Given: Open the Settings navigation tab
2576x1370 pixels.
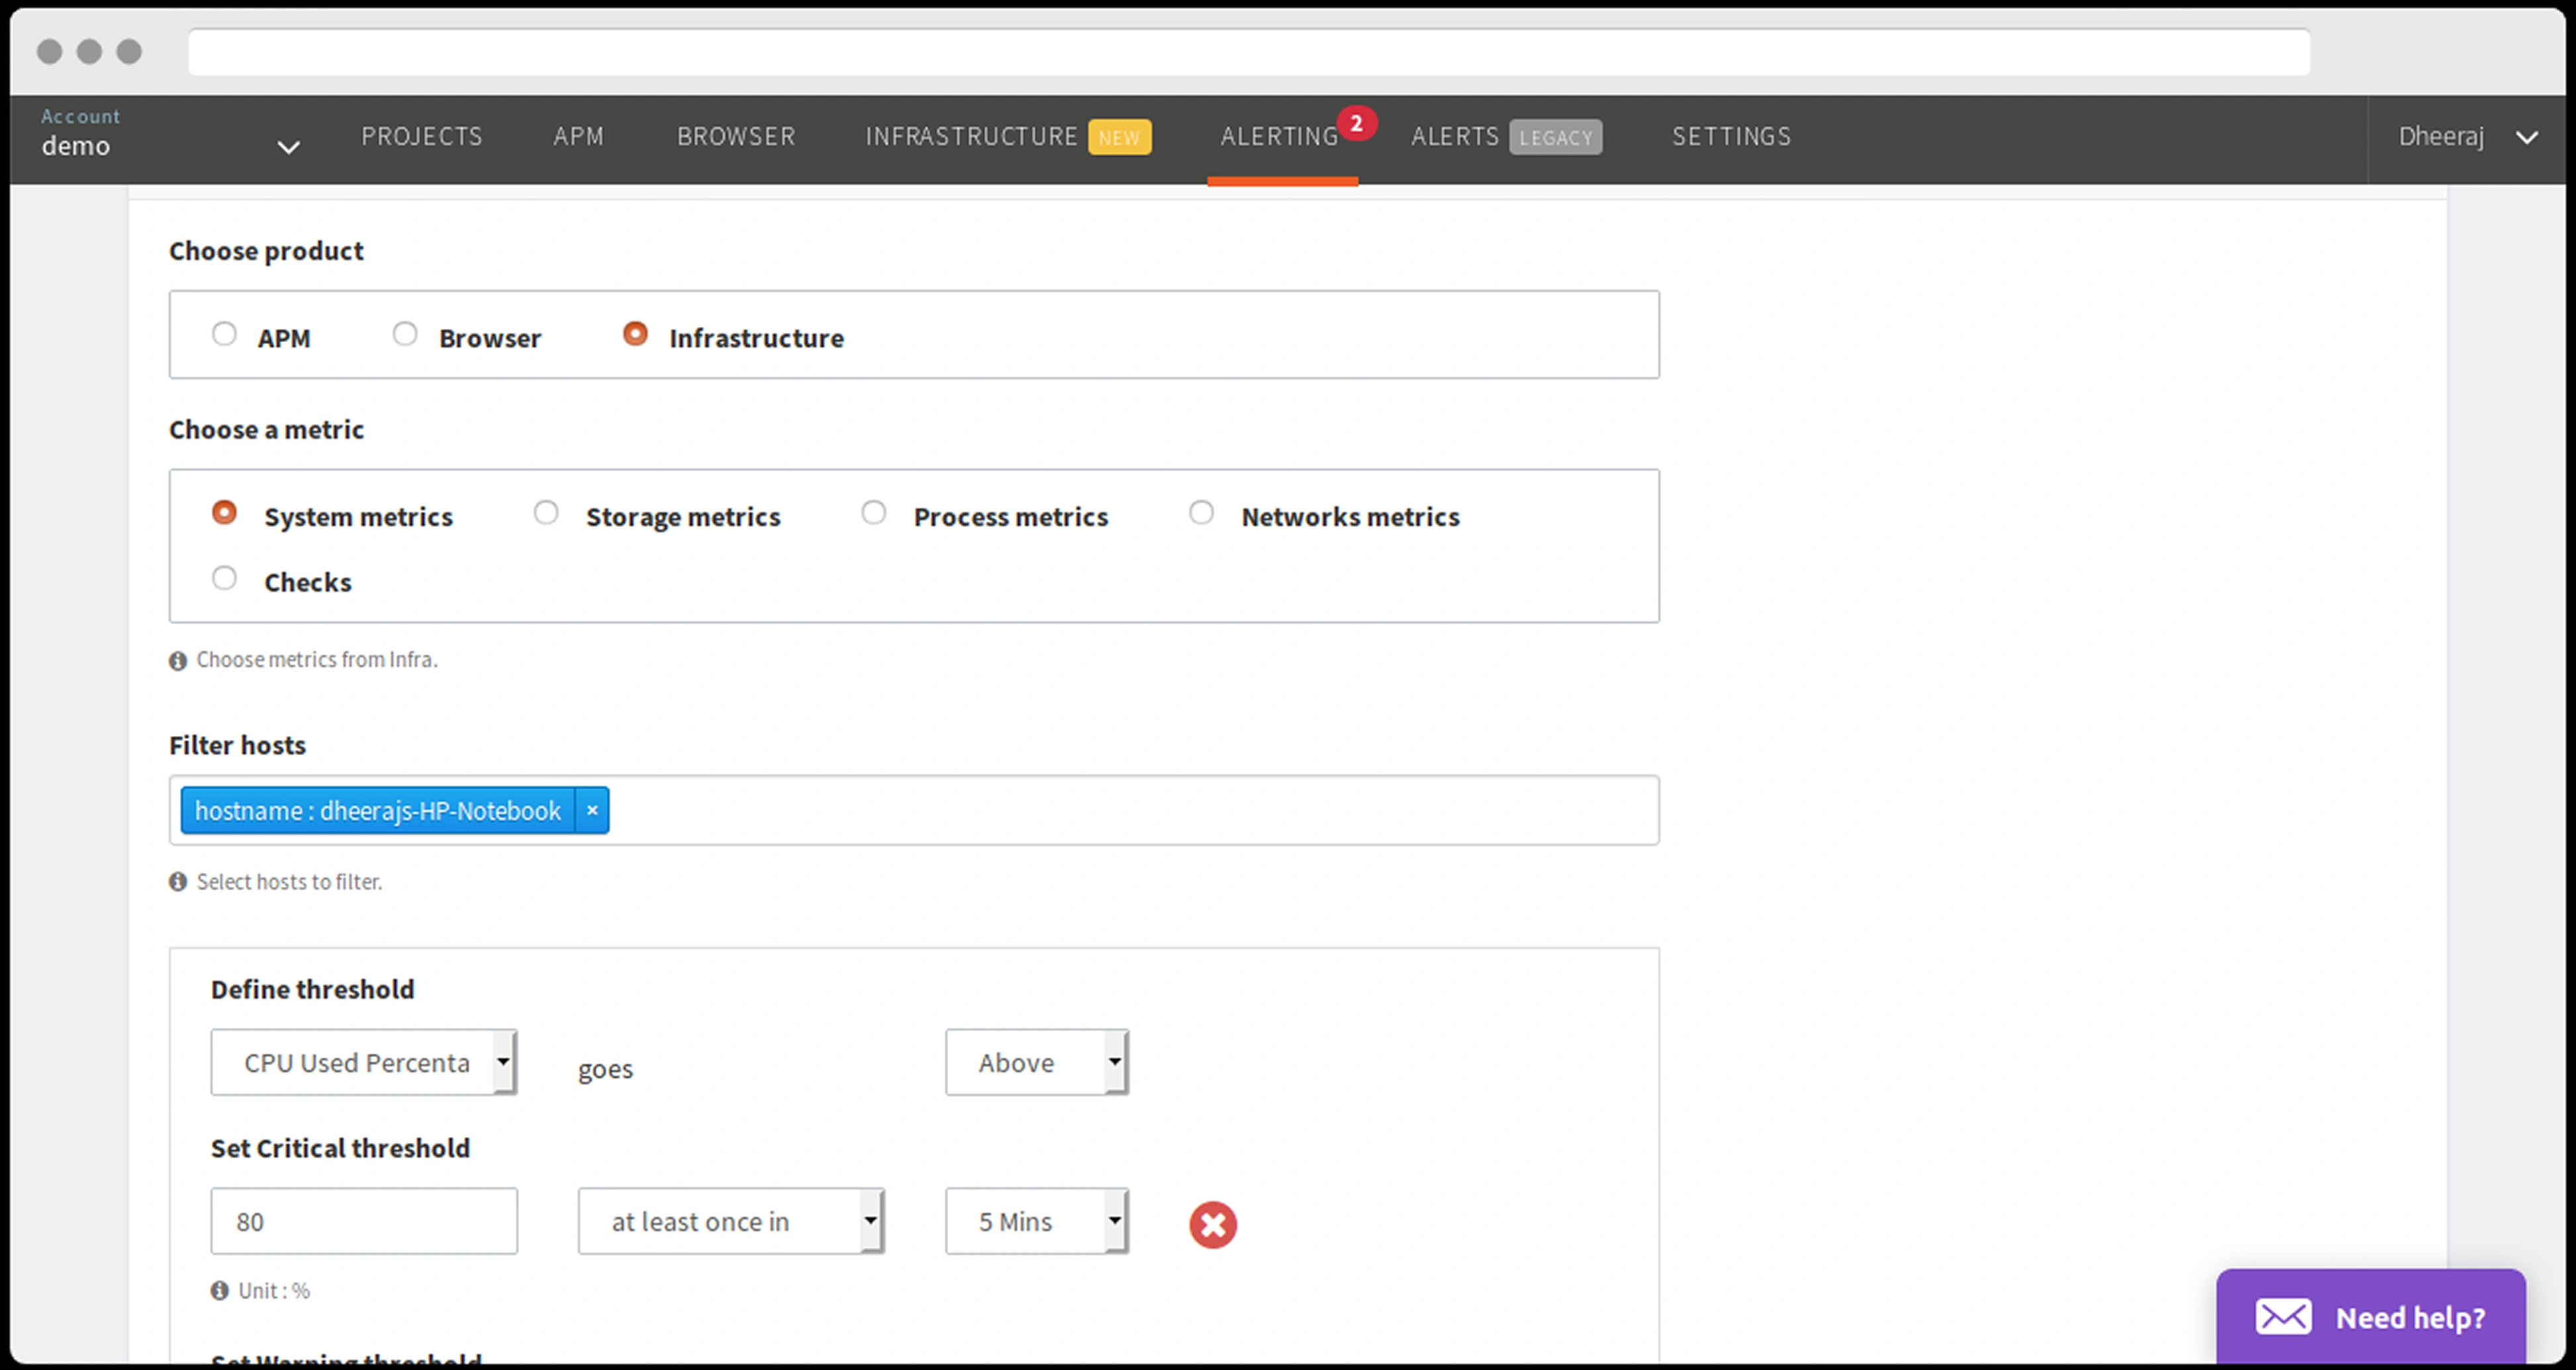Looking at the screenshot, I should pos(1731,136).
